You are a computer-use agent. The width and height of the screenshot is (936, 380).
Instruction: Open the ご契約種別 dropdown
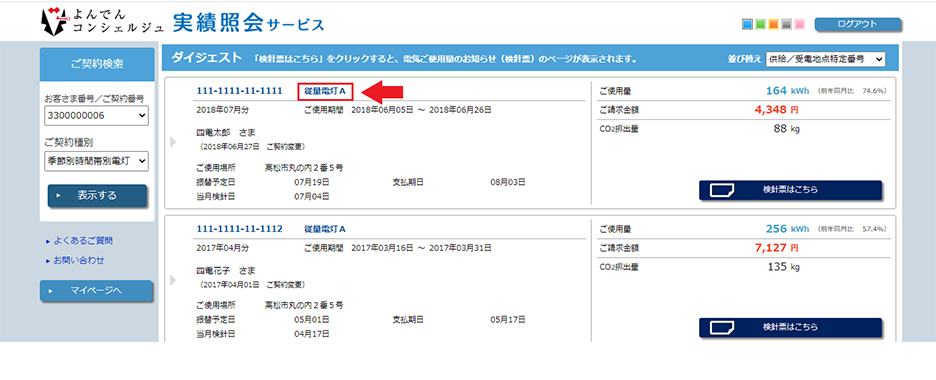96,160
